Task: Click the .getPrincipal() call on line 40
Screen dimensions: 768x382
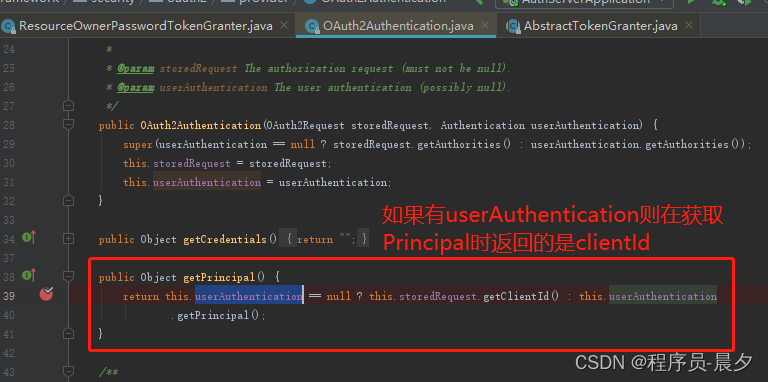Action: 217,315
